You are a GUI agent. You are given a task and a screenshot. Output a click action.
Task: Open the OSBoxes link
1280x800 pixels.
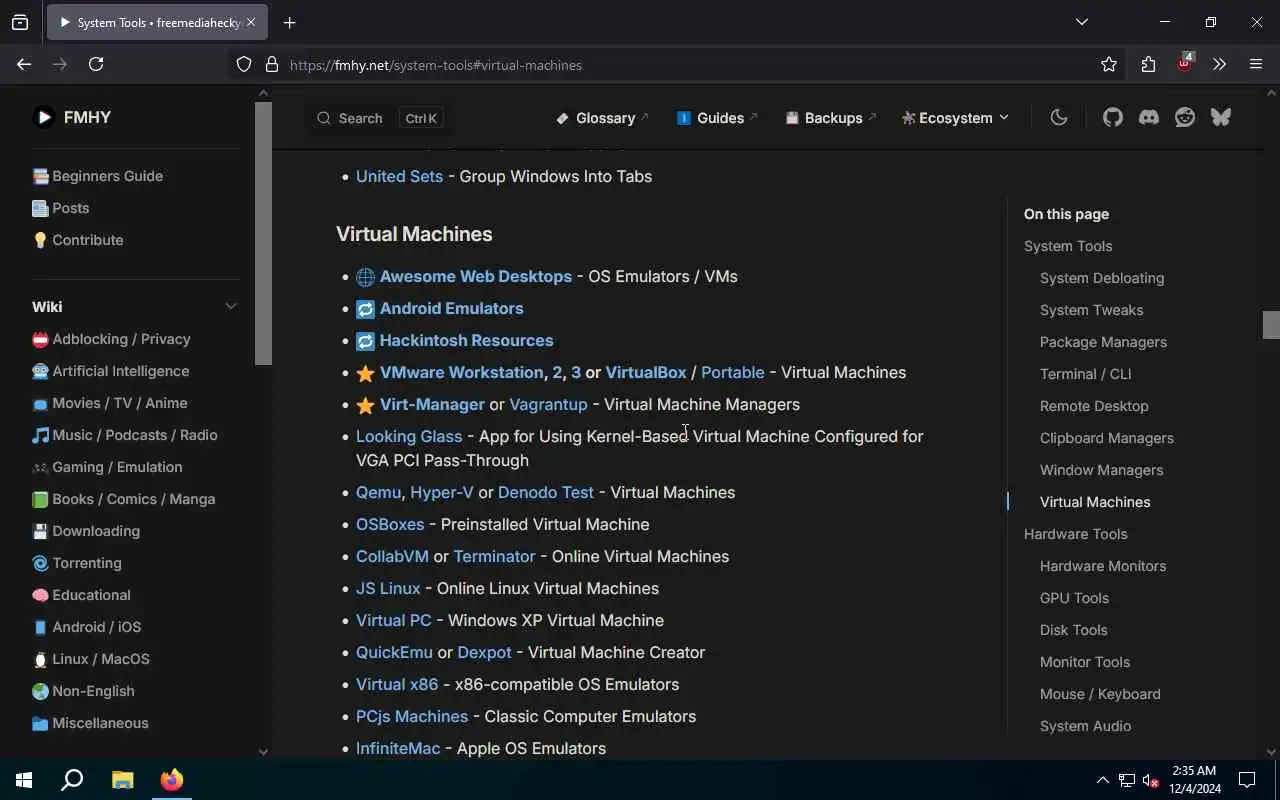[390, 524]
